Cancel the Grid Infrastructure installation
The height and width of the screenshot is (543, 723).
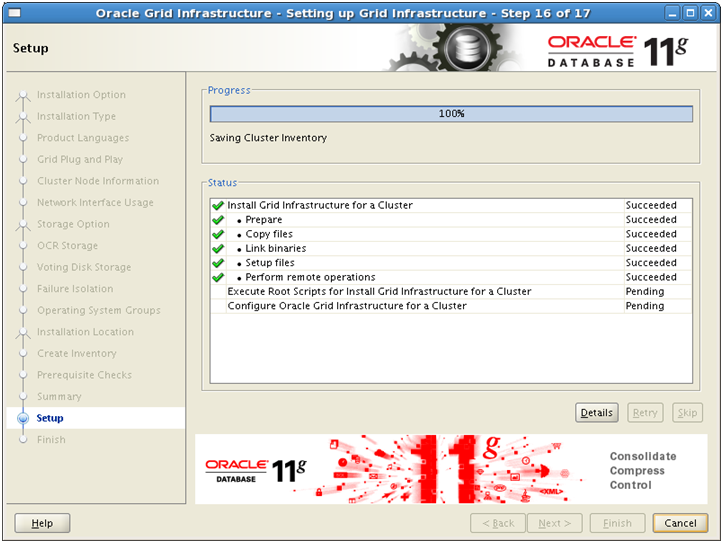[x=680, y=523]
